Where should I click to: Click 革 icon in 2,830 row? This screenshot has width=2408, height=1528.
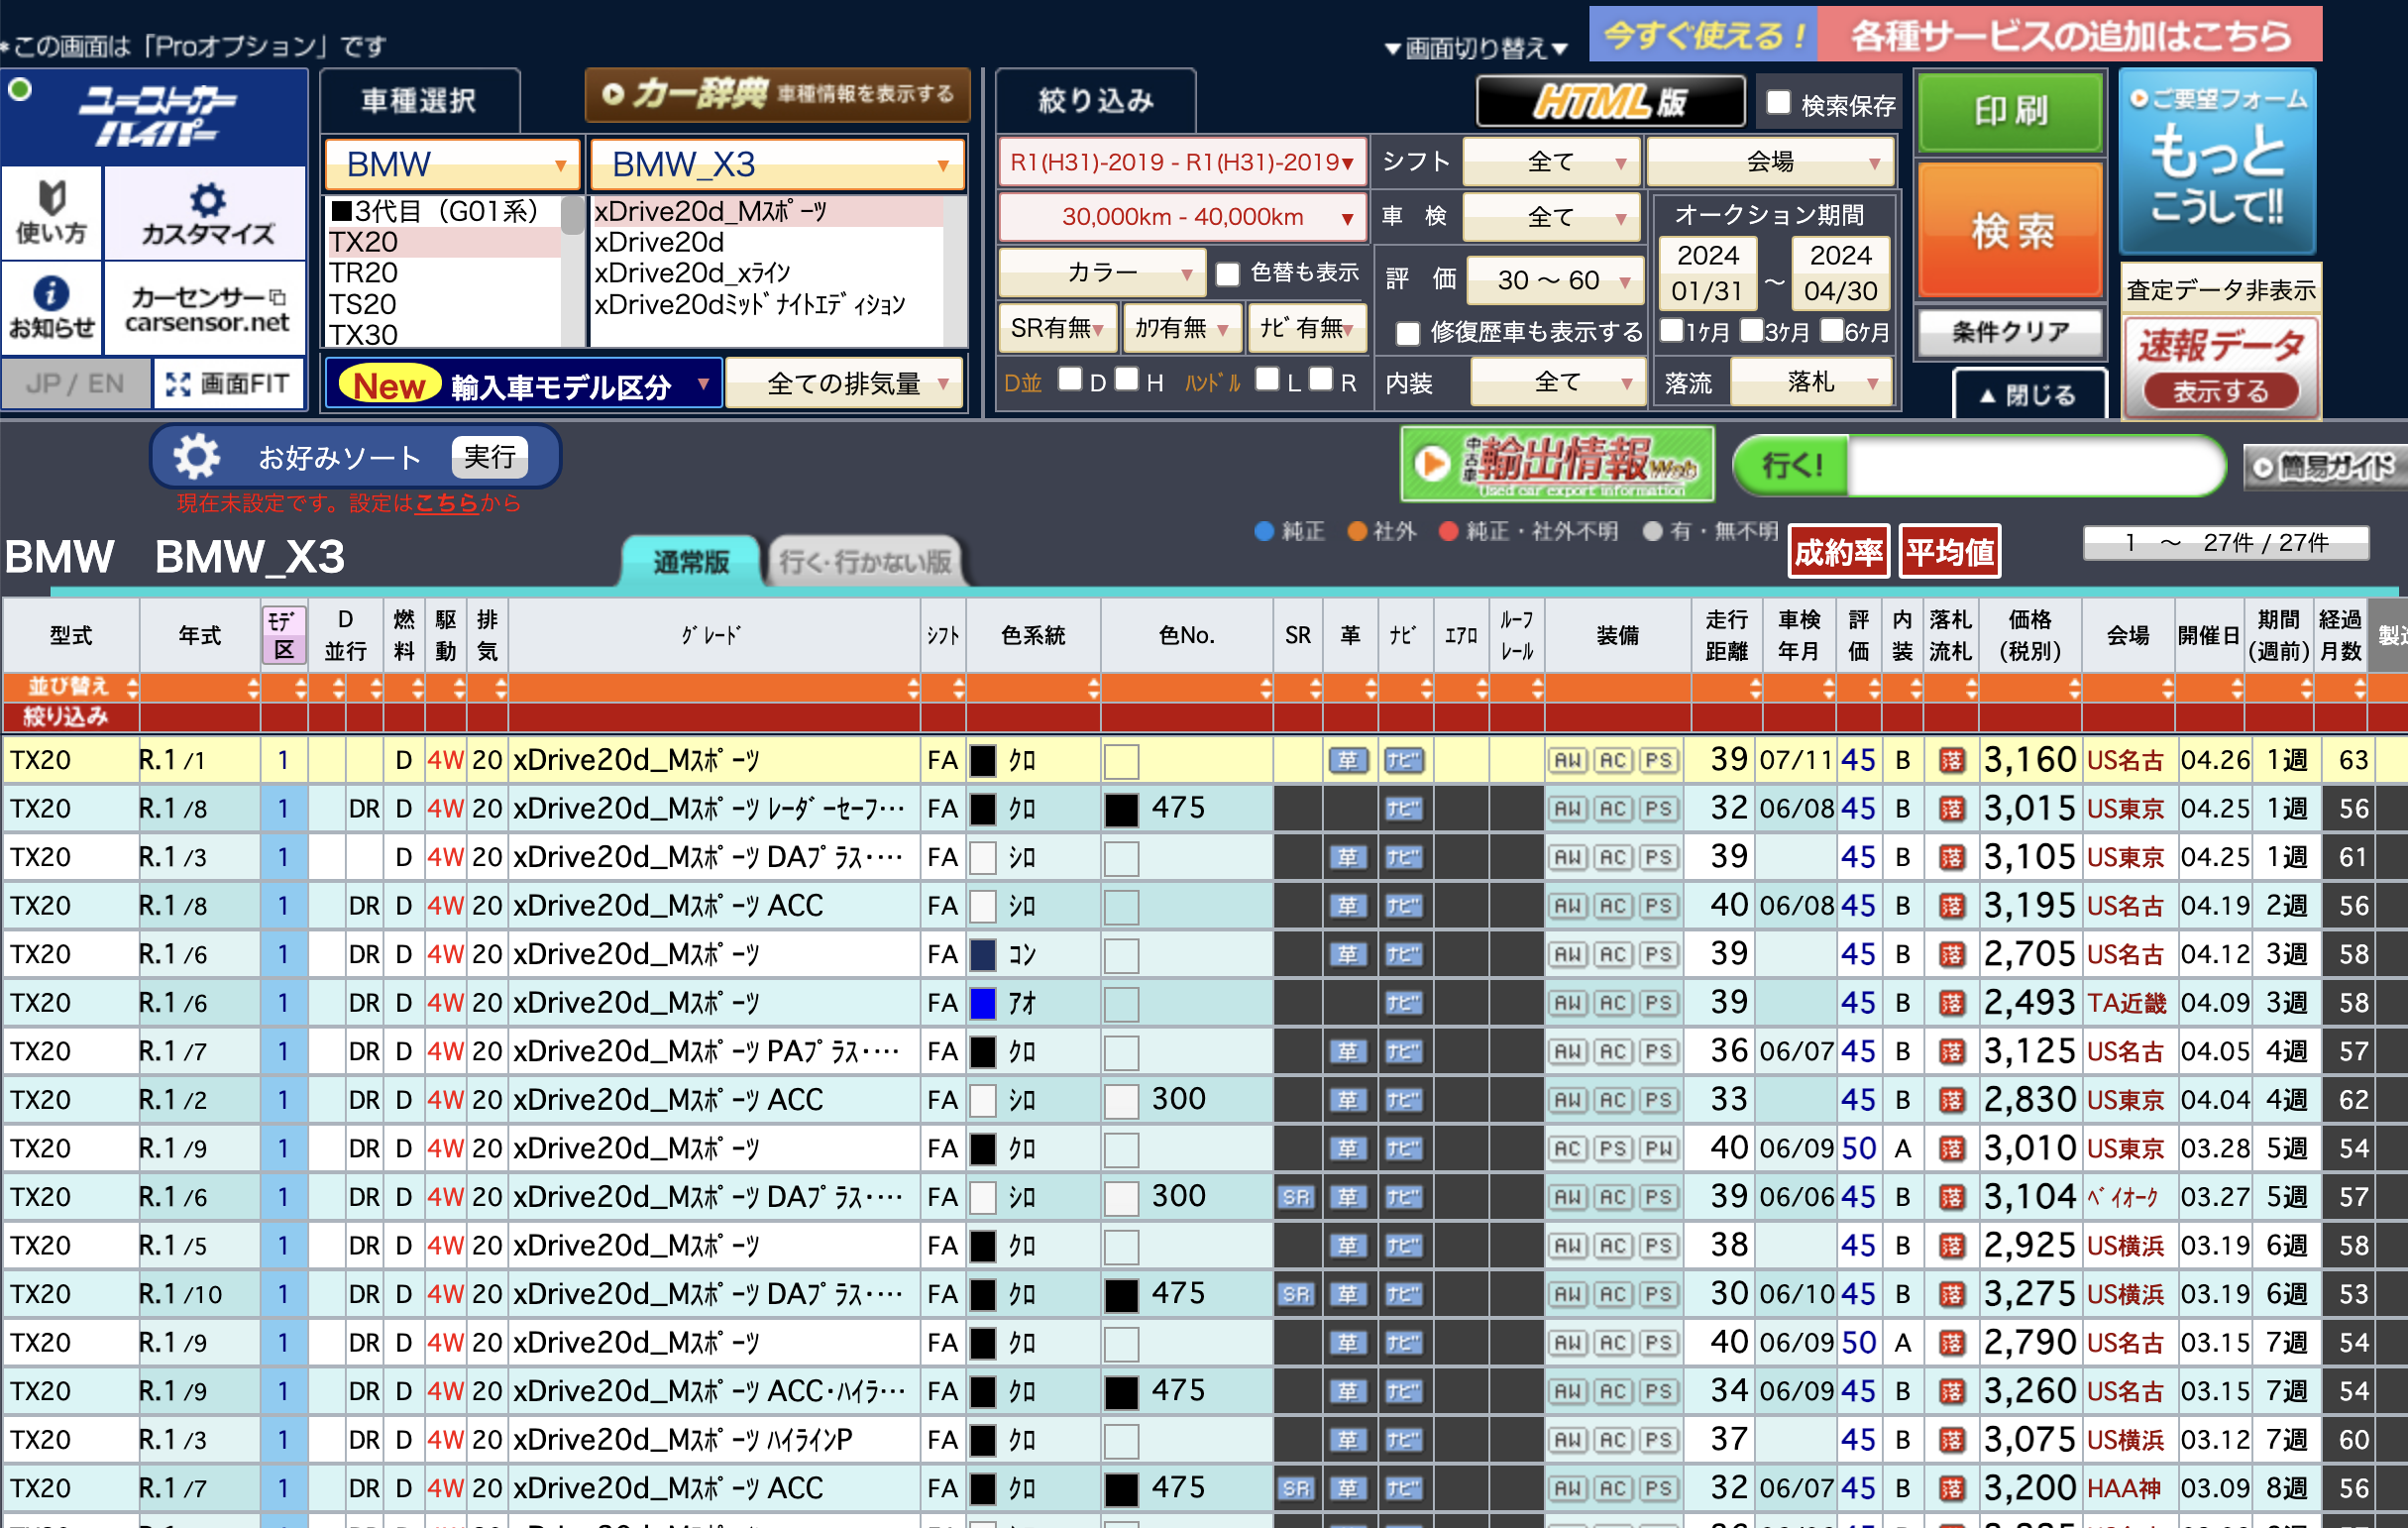click(1348, 1100)
